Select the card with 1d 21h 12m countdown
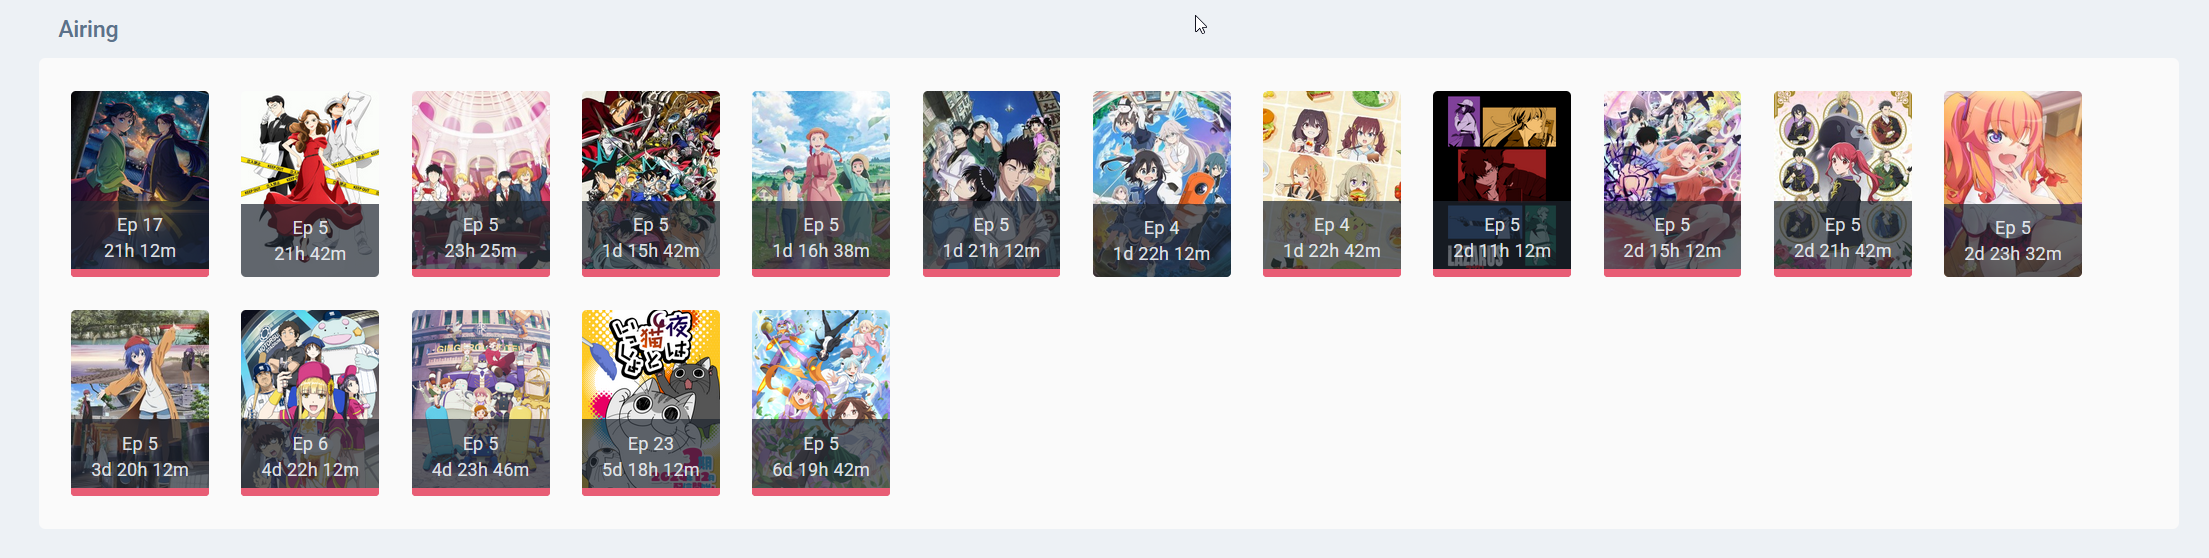 coord(992,183)
